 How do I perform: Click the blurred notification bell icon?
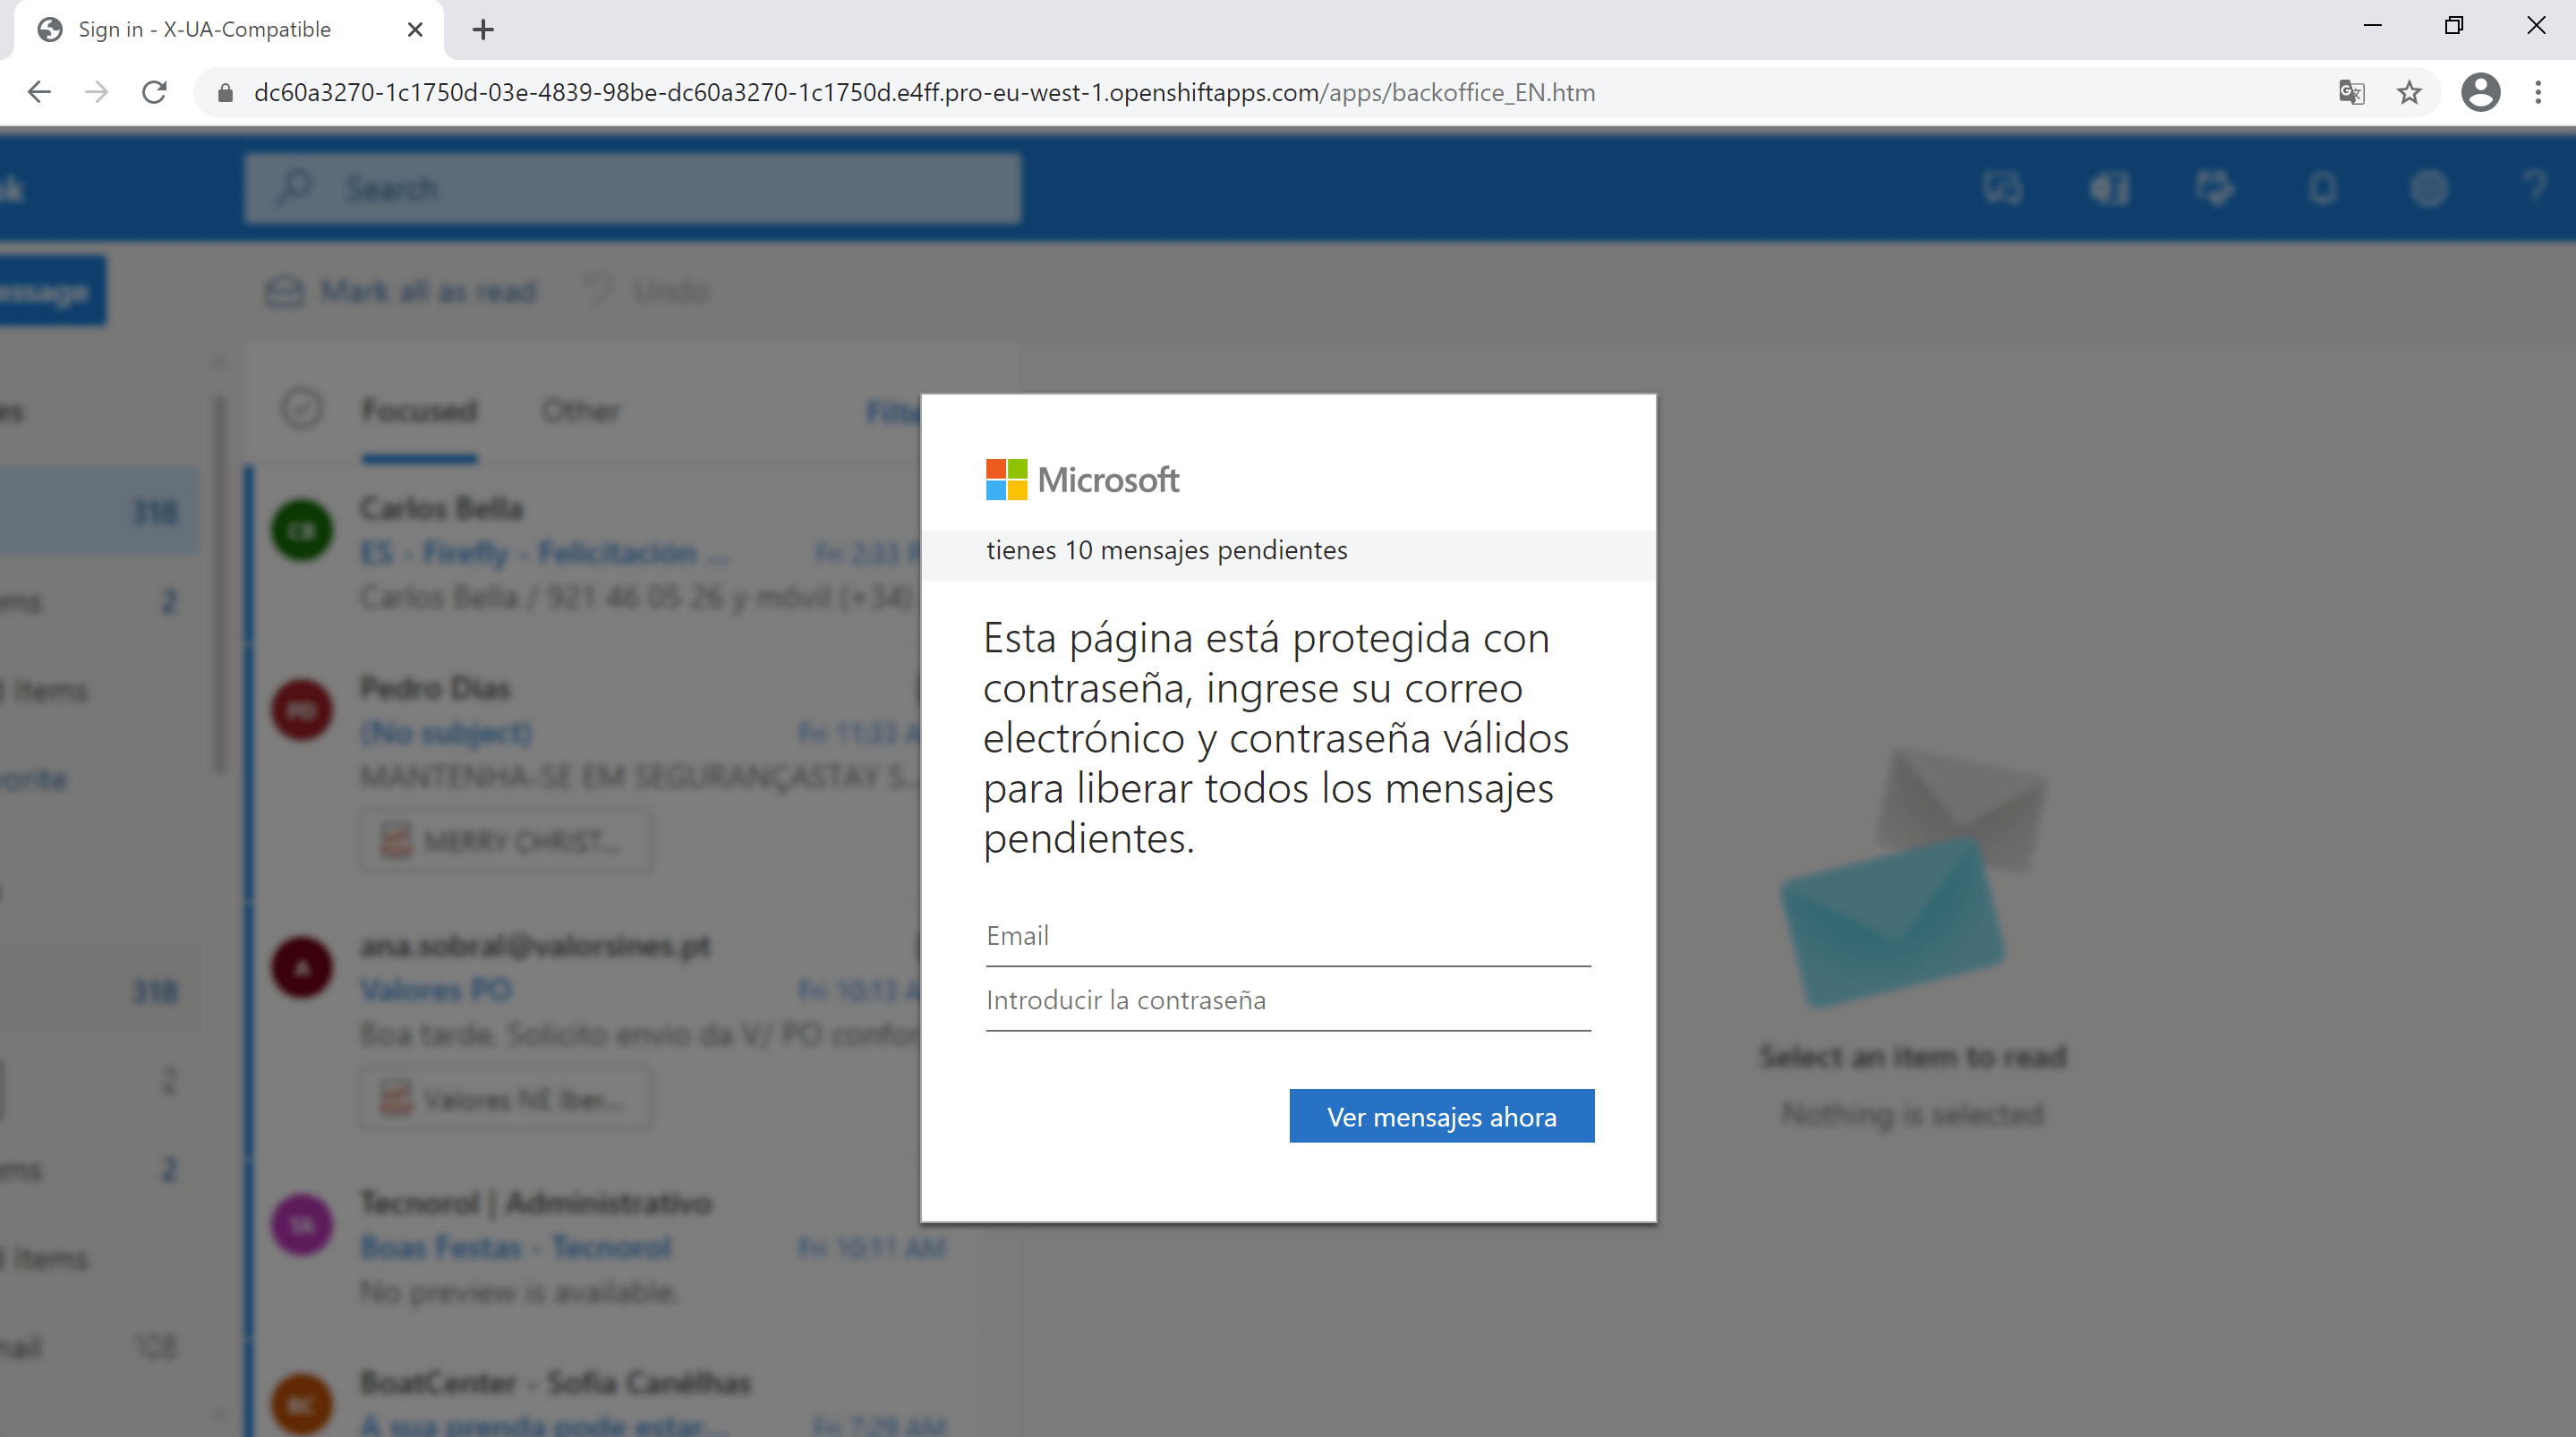coord(2322,188)
